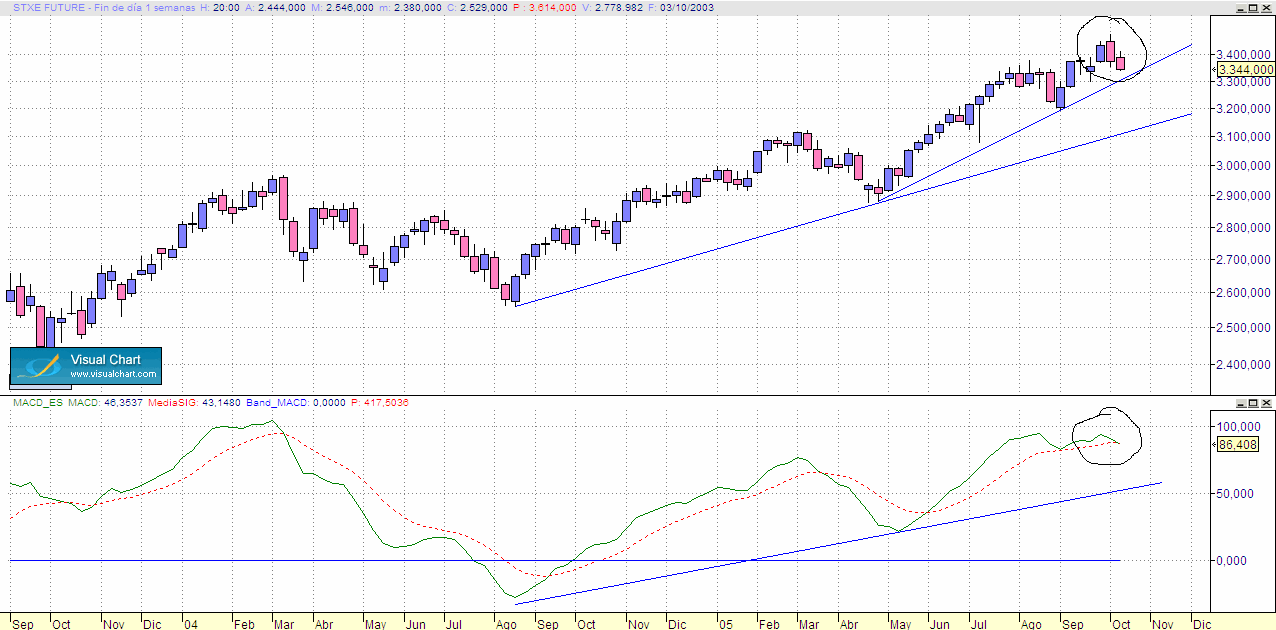Screen dimensions: 1276x630
Task: Click the 'MACD: 46,3537' reading
Action: (104, 402)
